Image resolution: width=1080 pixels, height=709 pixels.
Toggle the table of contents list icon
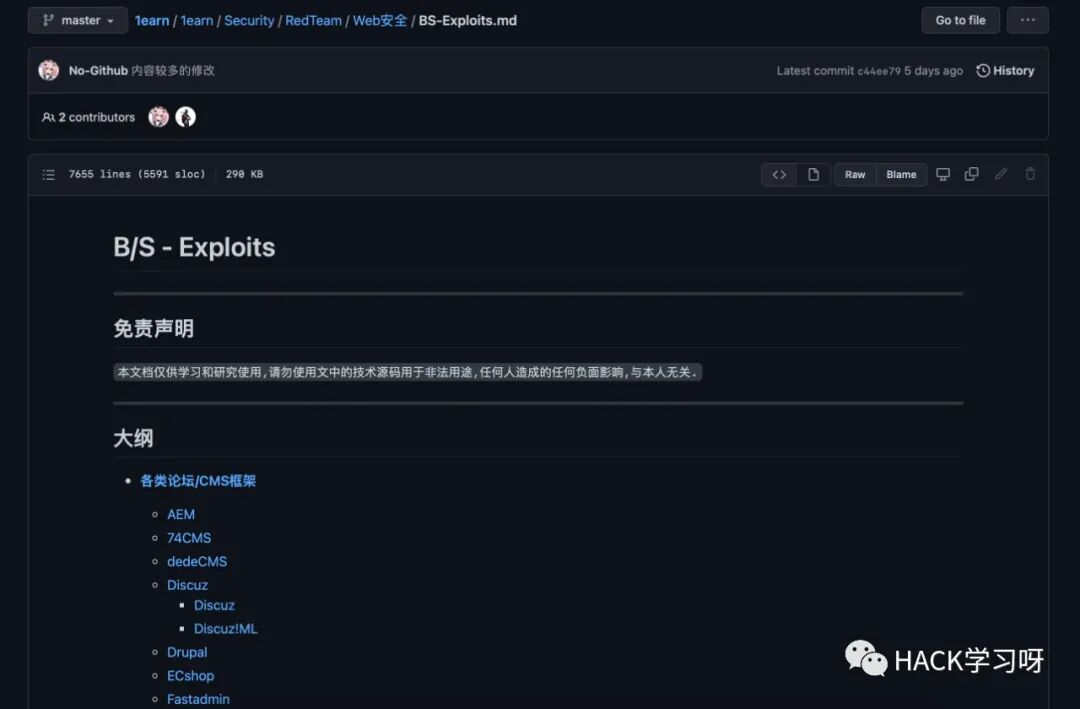coord(48,174)
